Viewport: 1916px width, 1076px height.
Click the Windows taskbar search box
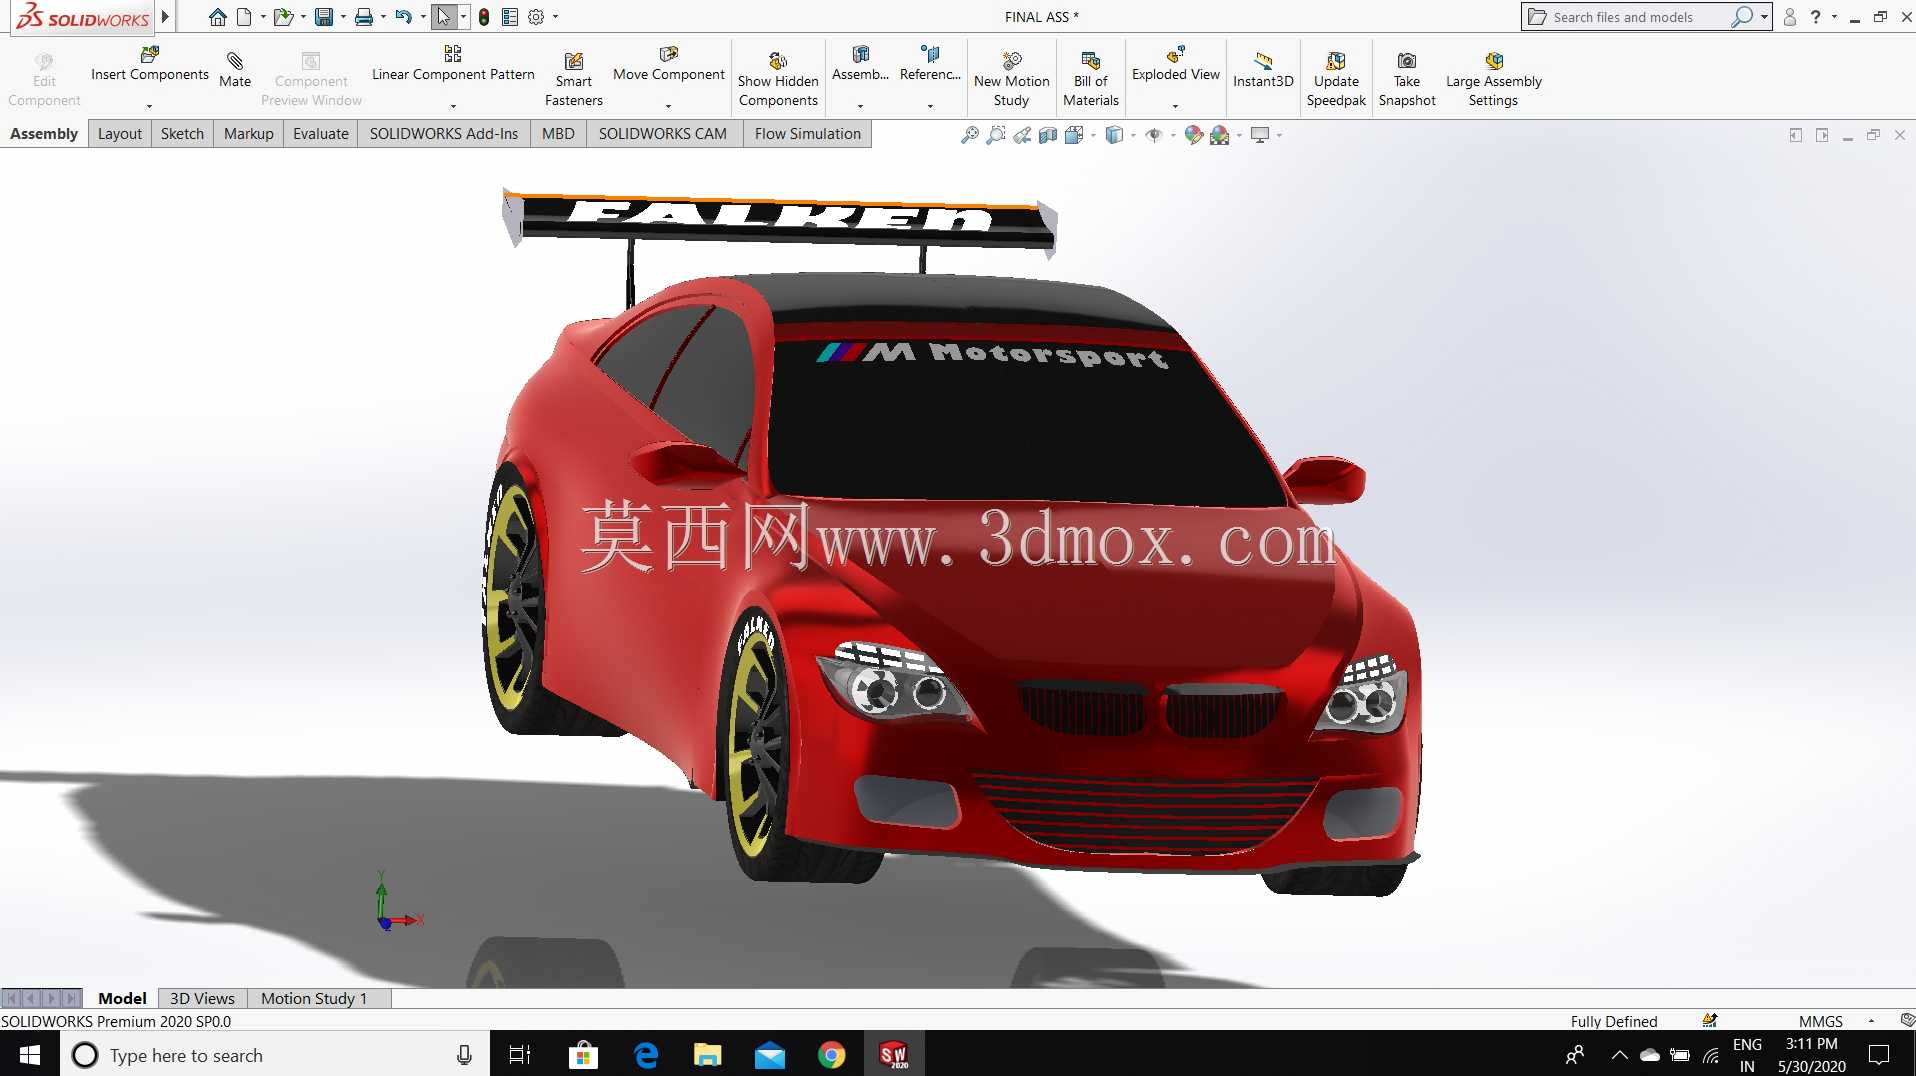275,1054
